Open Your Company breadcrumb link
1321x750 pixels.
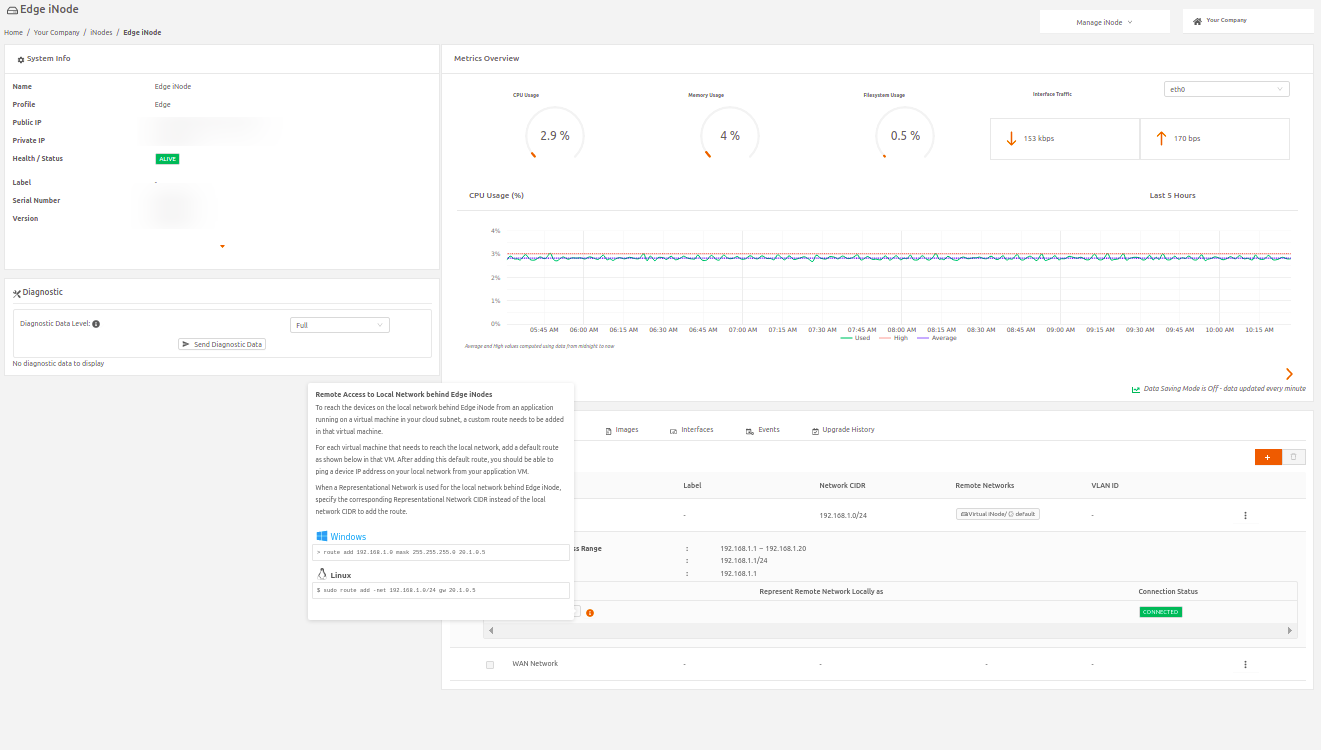tap(57, 33)
